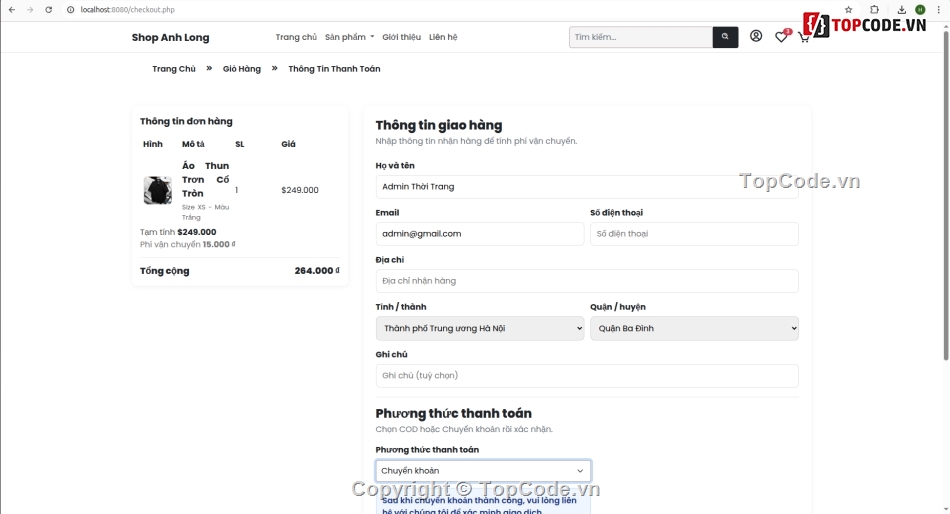
Task: Open the browser downloads icon
Action: (x=902, y=10)
